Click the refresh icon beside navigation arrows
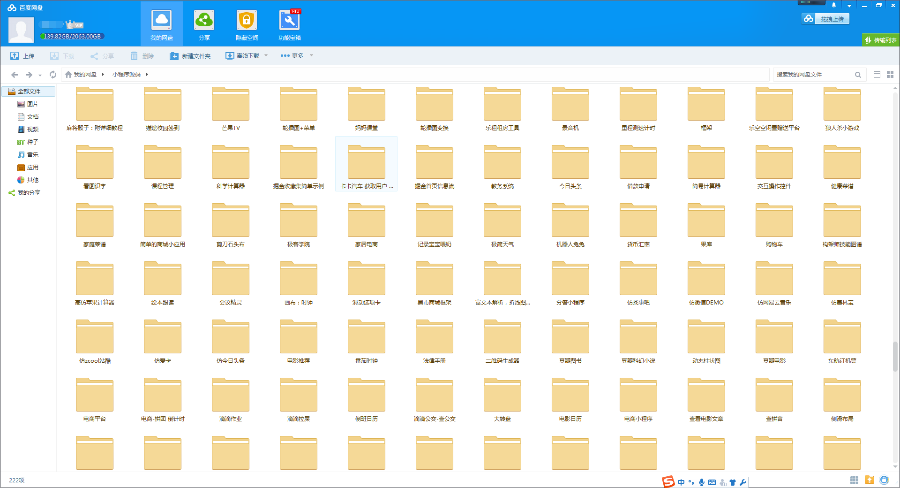This screenshot has height=488, width=900. click(52, 75)
